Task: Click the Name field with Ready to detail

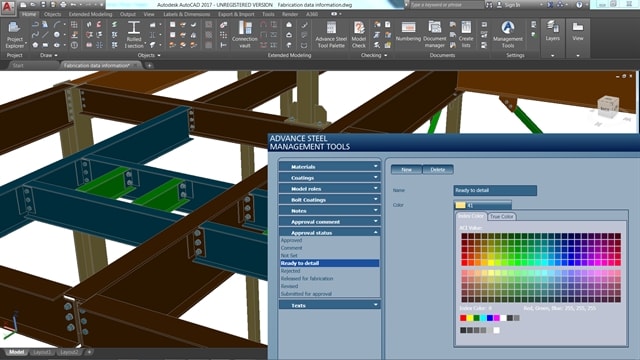Action: coord(495,190)
